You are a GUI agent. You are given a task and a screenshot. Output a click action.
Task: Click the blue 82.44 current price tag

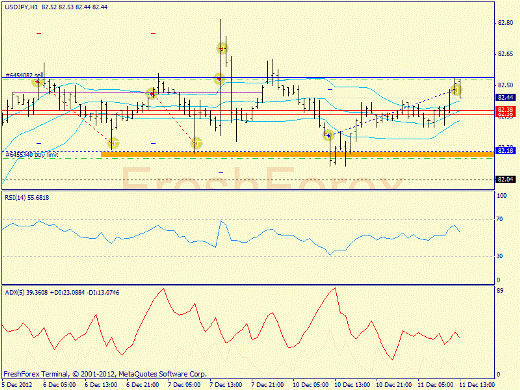pyautogui.click(x=505, y=97)
